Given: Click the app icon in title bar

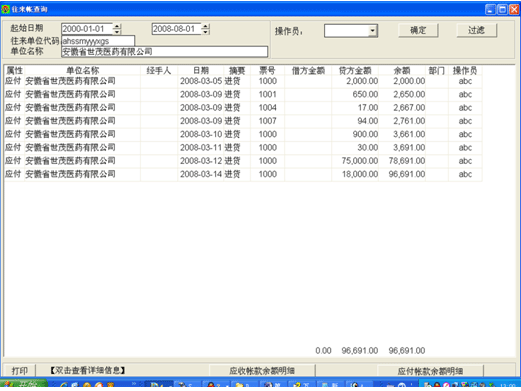Looking at the screenshot, I should [5, 9].
